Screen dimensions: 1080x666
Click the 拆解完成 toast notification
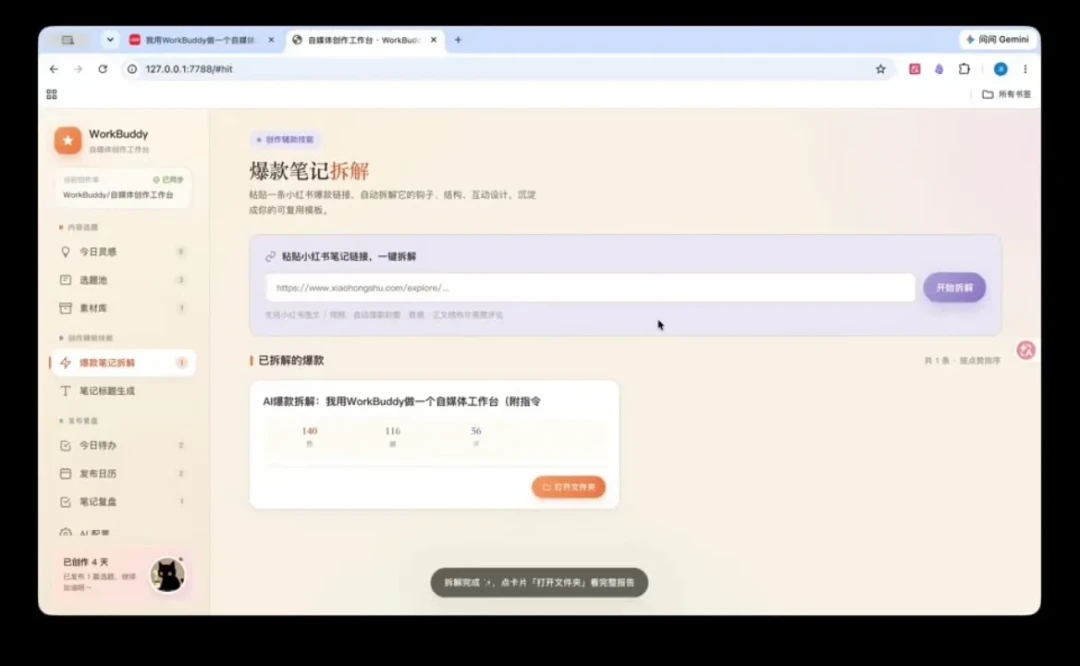click(x=539, y=583)
